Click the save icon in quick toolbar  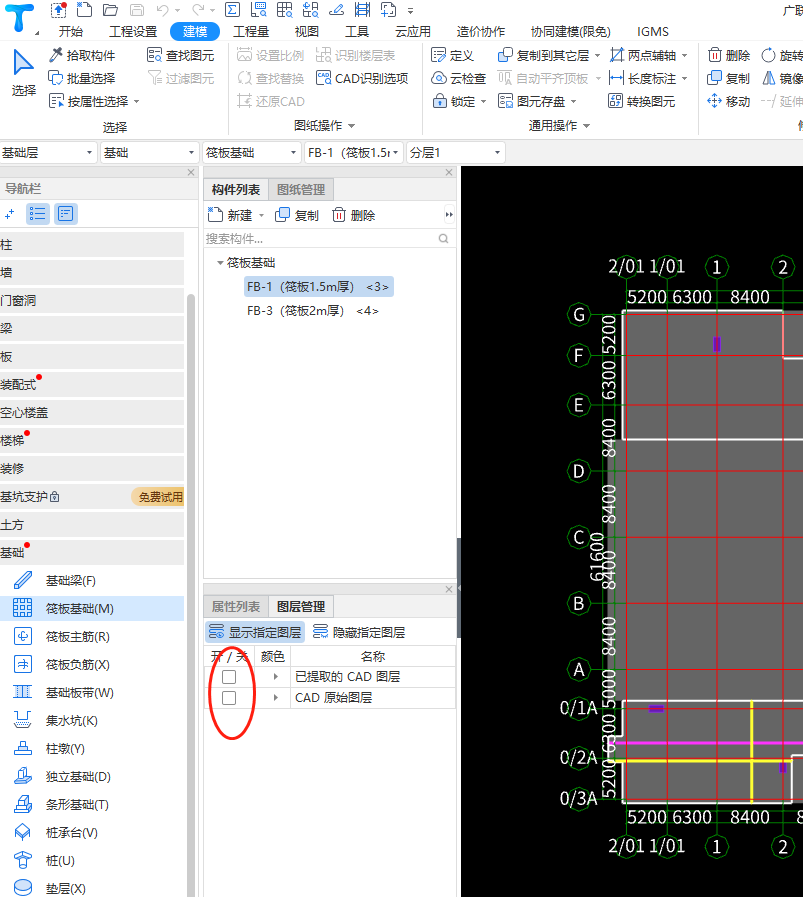[x=137, y=10]
